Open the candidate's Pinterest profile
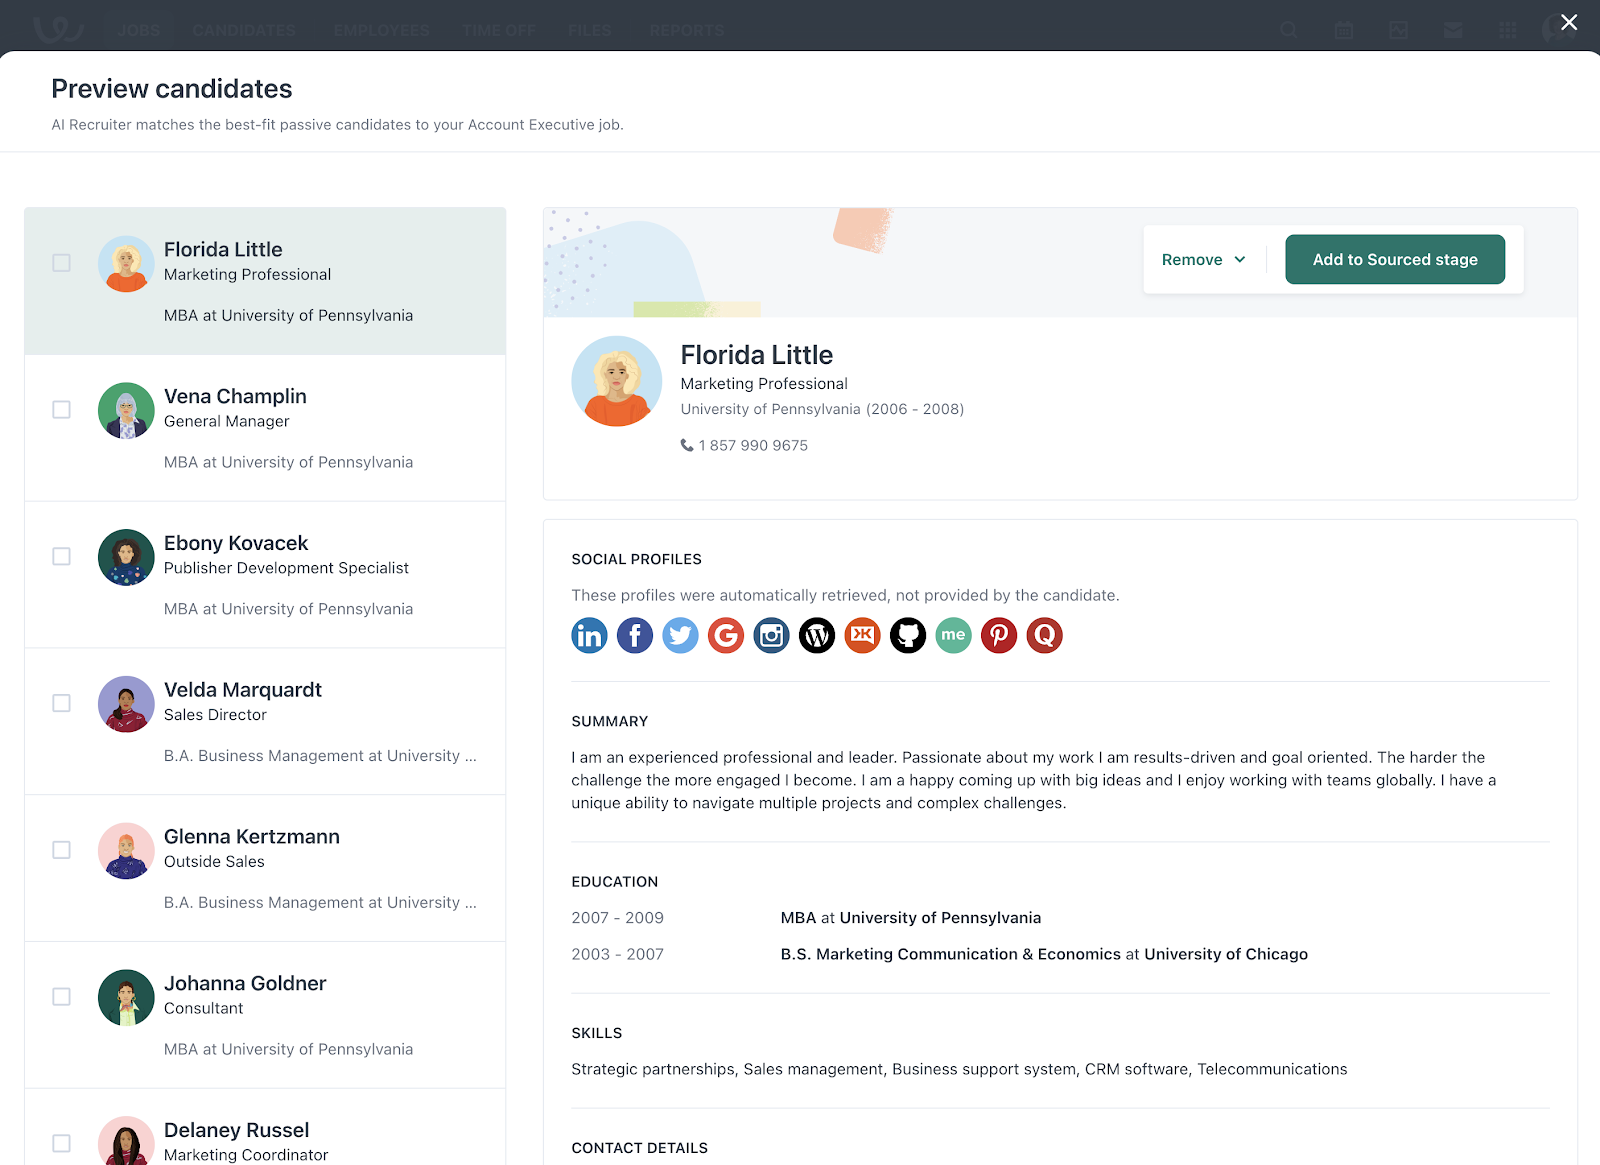The image size is (1600, 1165). [x=998, y=635]
